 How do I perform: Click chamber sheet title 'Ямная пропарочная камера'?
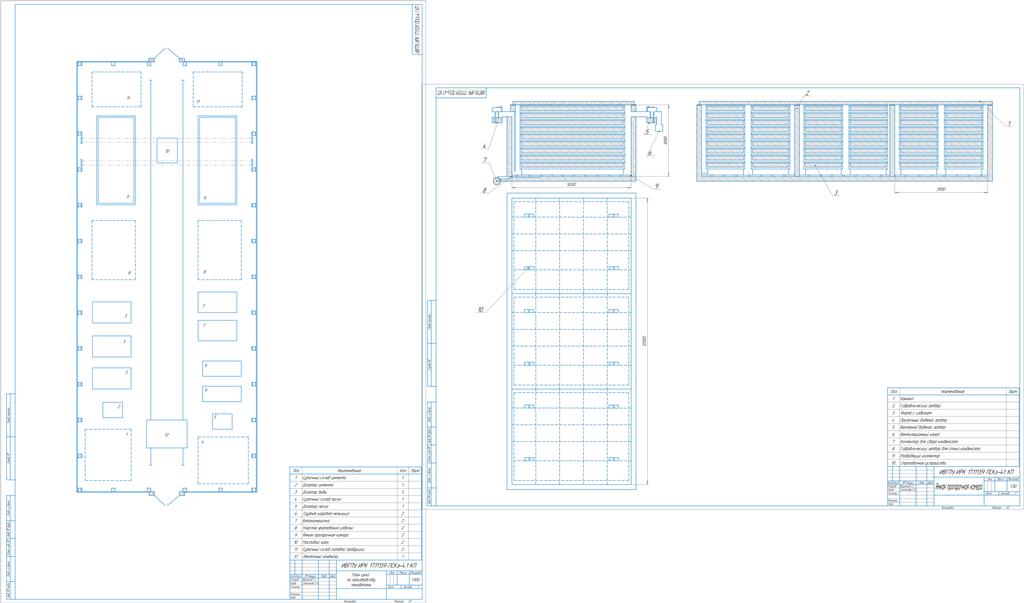(959, 487)
